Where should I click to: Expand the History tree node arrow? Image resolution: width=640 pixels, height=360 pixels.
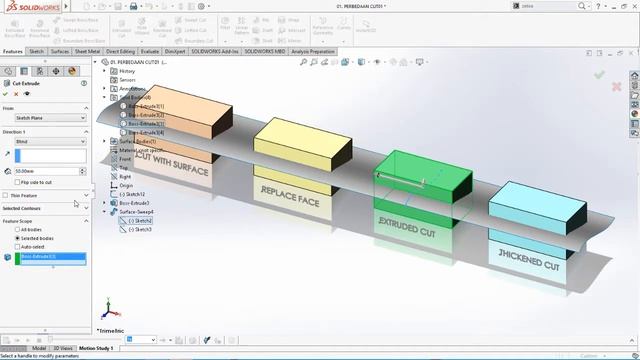104,71
